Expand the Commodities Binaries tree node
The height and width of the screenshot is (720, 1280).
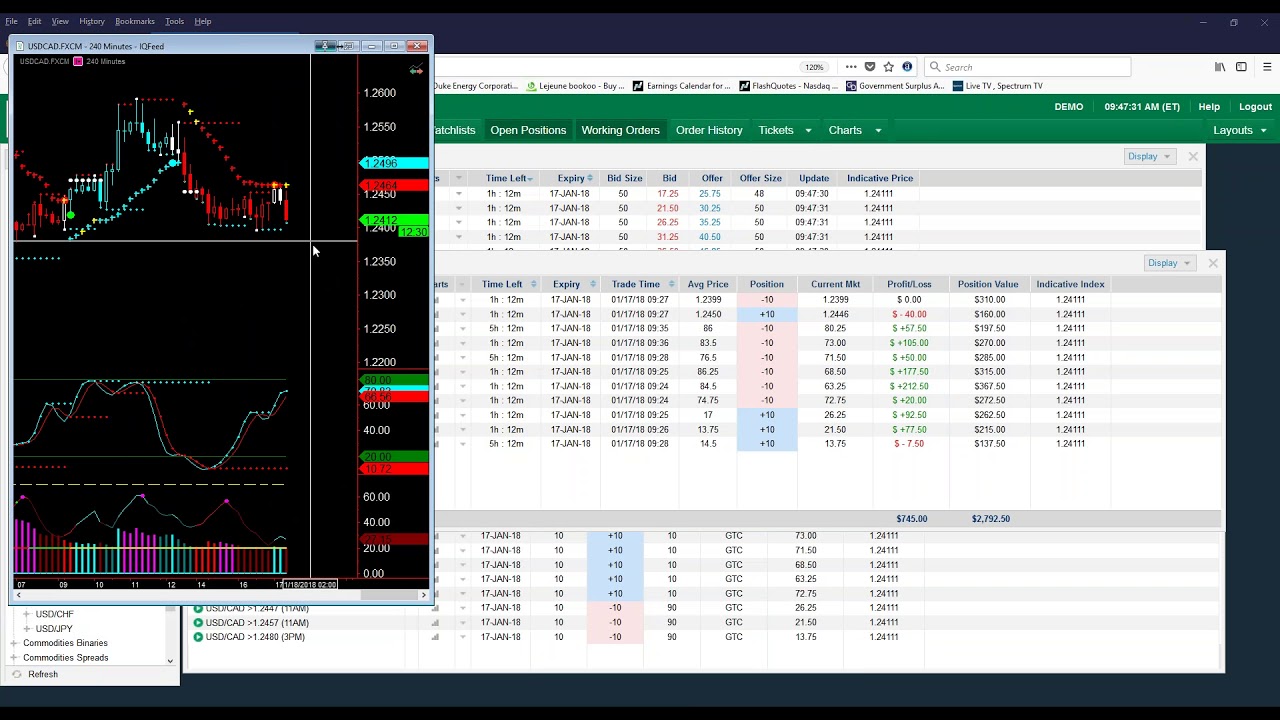14,643
